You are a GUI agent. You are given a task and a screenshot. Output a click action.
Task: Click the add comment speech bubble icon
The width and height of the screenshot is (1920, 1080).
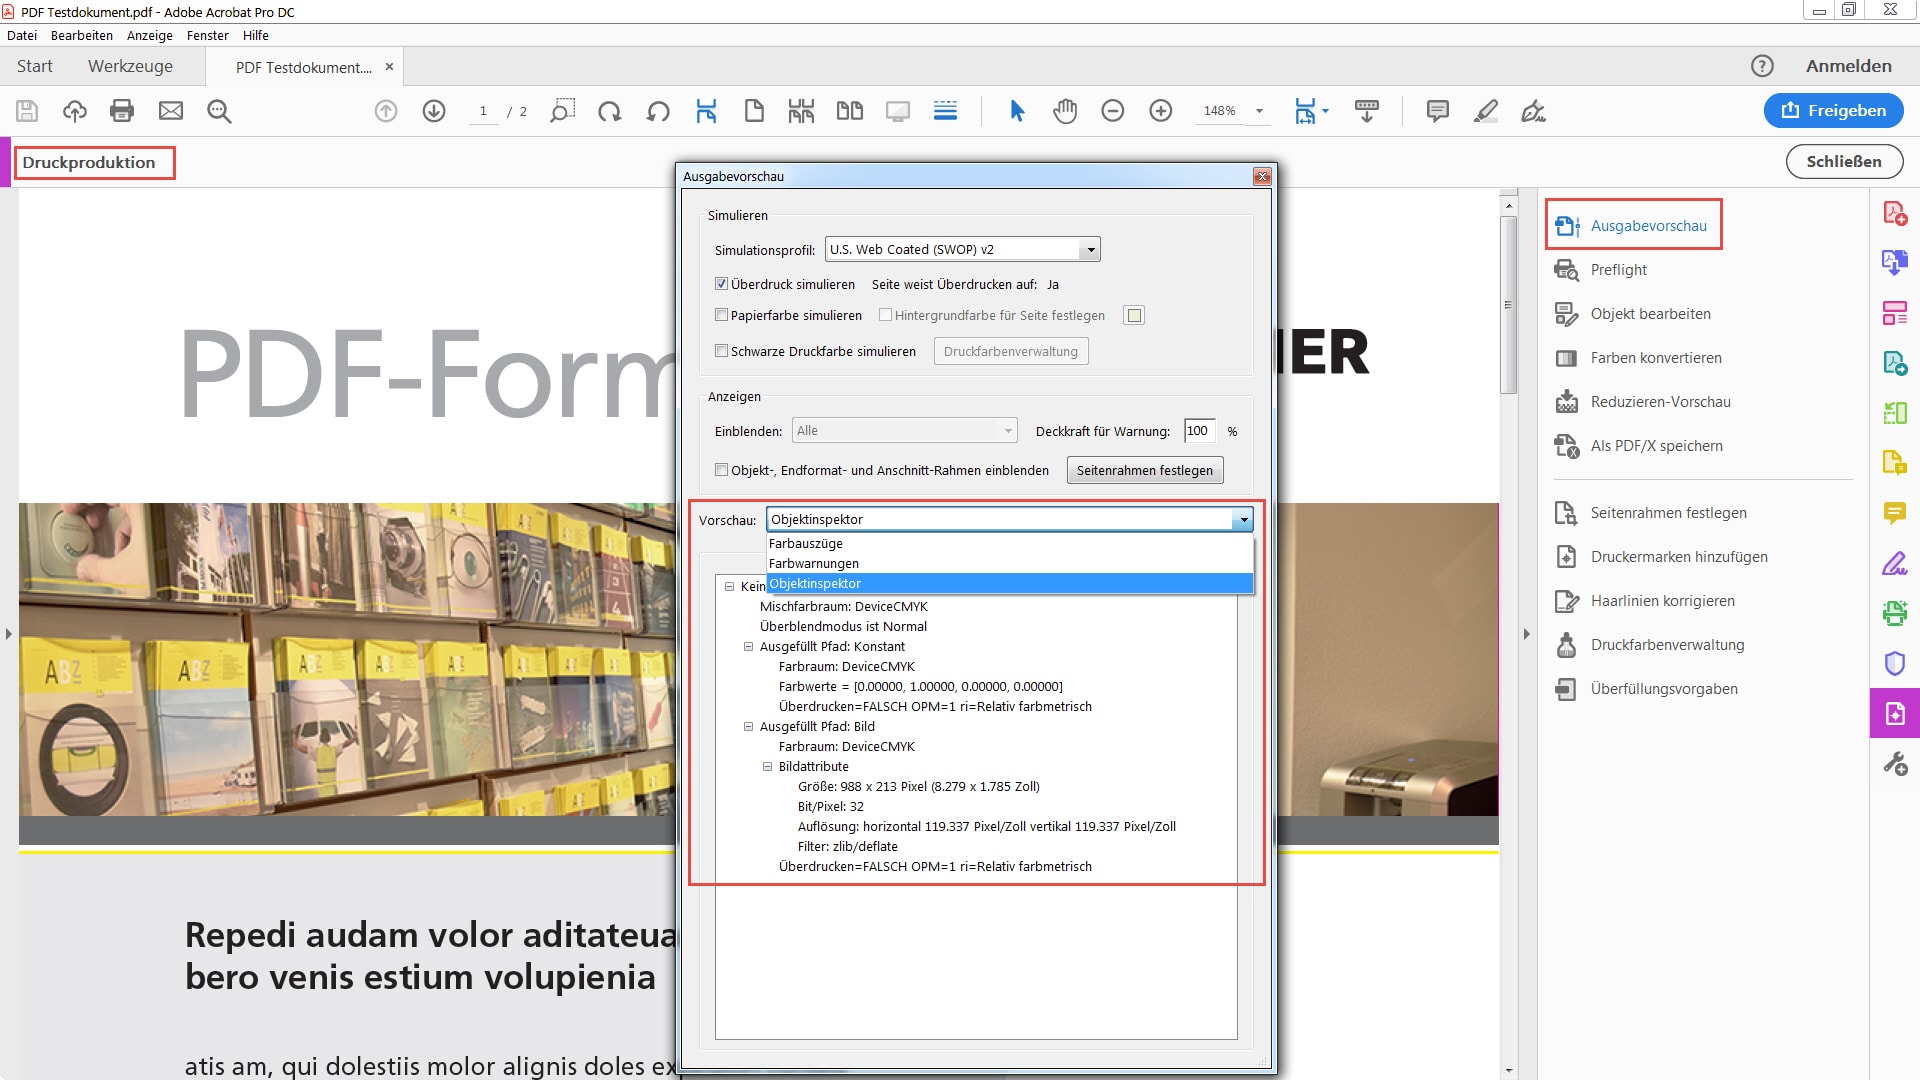(x=1437, y=111)
